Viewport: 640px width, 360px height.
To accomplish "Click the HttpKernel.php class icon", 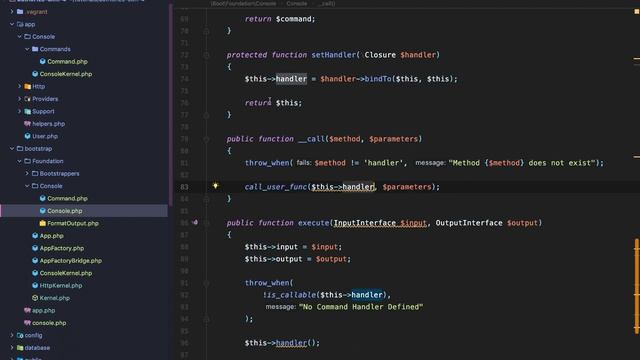I will (35, 285).
